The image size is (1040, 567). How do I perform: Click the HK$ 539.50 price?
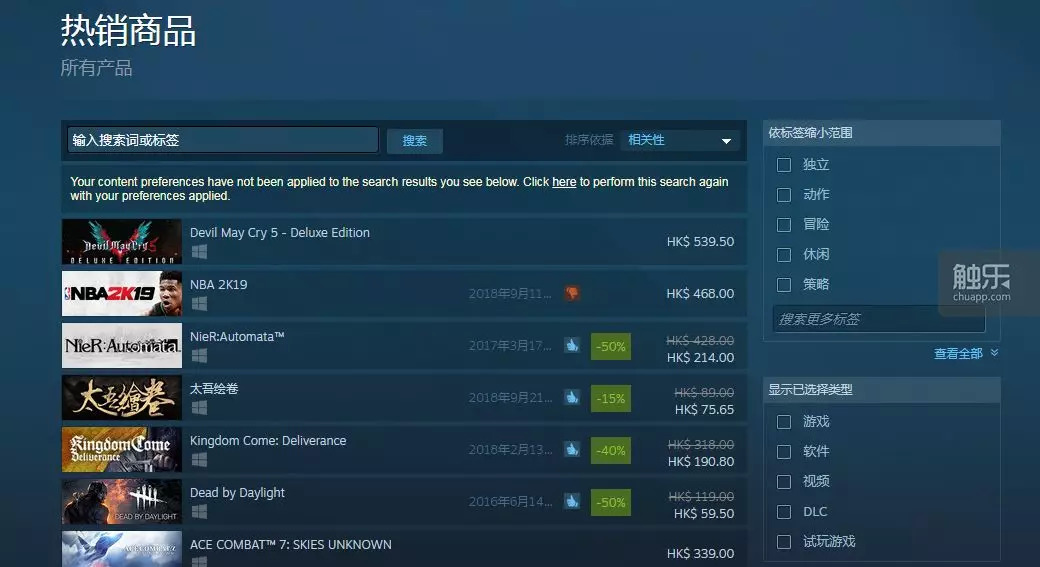pos(700,241)
